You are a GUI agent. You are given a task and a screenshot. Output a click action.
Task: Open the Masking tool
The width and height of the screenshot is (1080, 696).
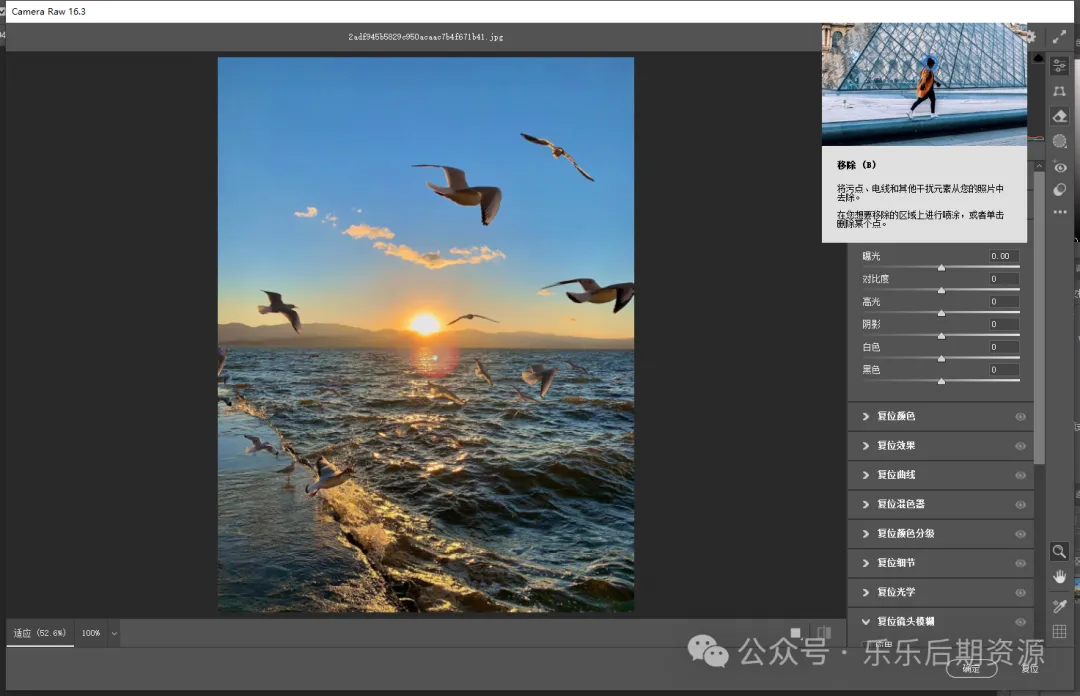pyautogui.click(x=1060, y=141)
